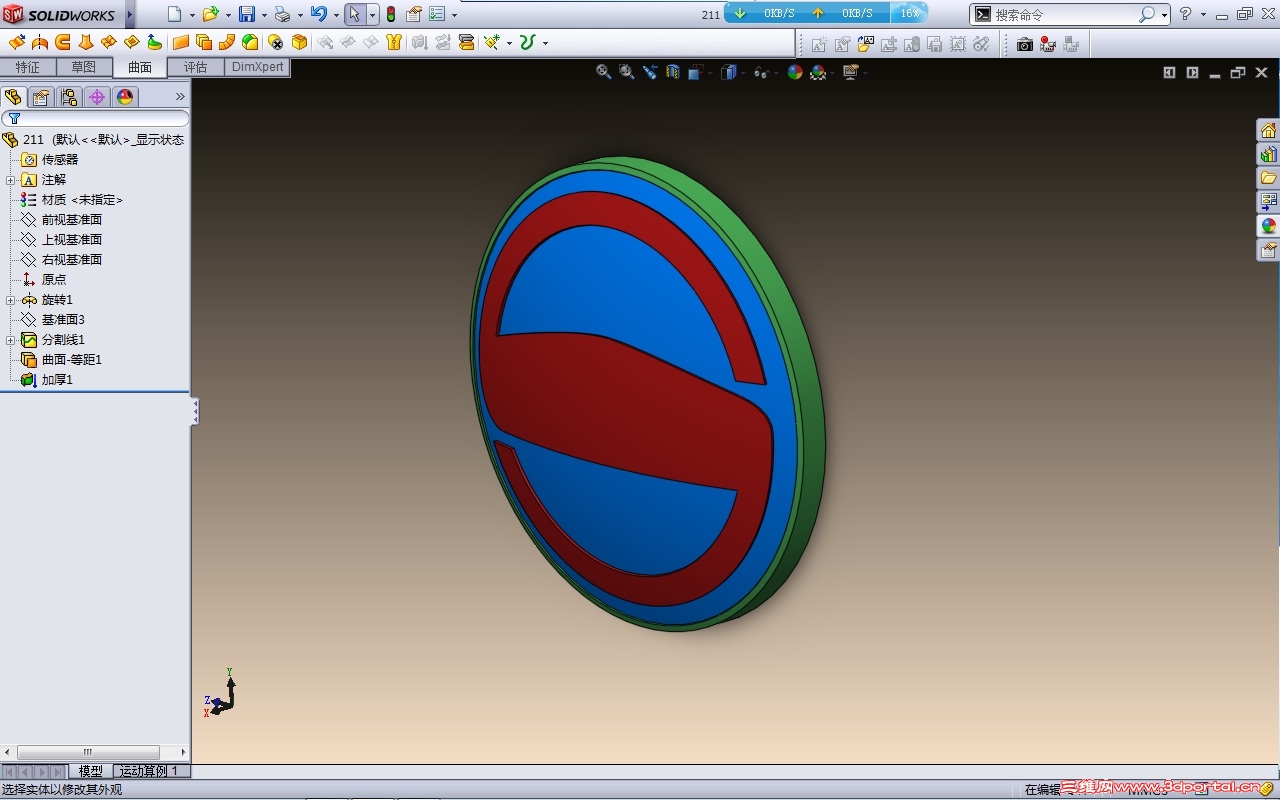
Task: Create a new document with the New icon
Action: point(175,14)
